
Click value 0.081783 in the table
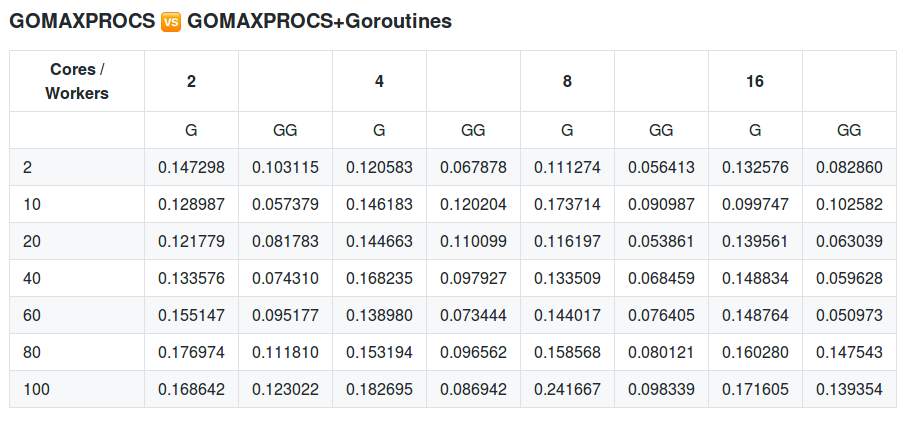tap(285, 241)
